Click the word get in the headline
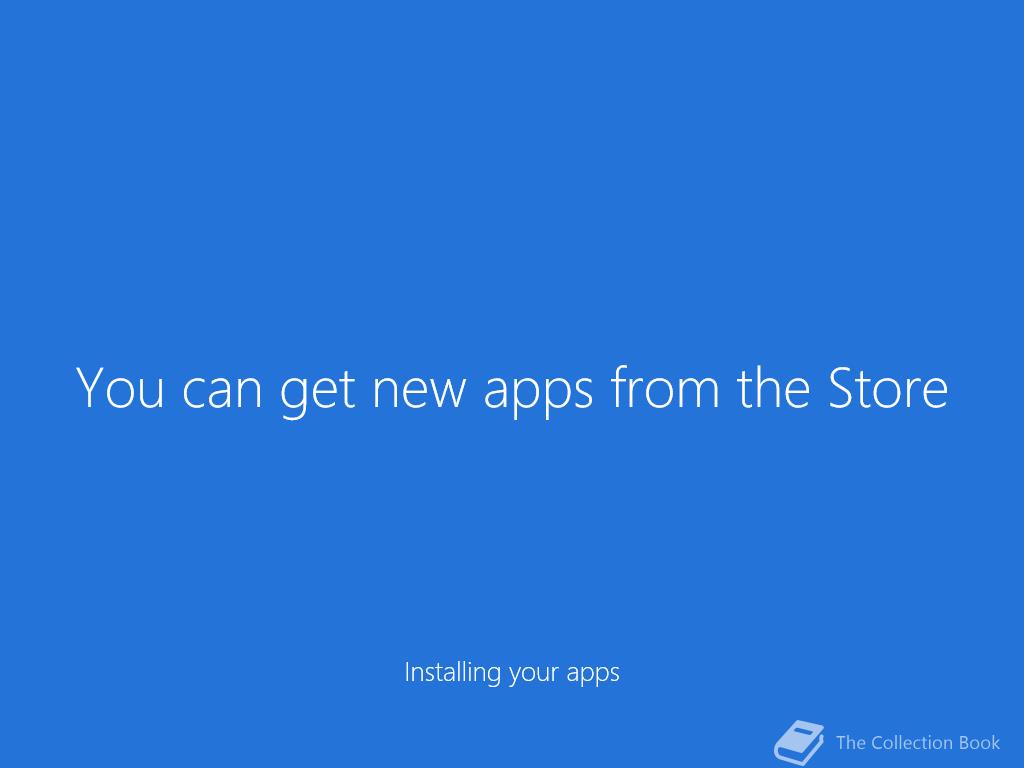Image resolution: width=1024 pixels, height=768 pixels. tap(317, 392)
